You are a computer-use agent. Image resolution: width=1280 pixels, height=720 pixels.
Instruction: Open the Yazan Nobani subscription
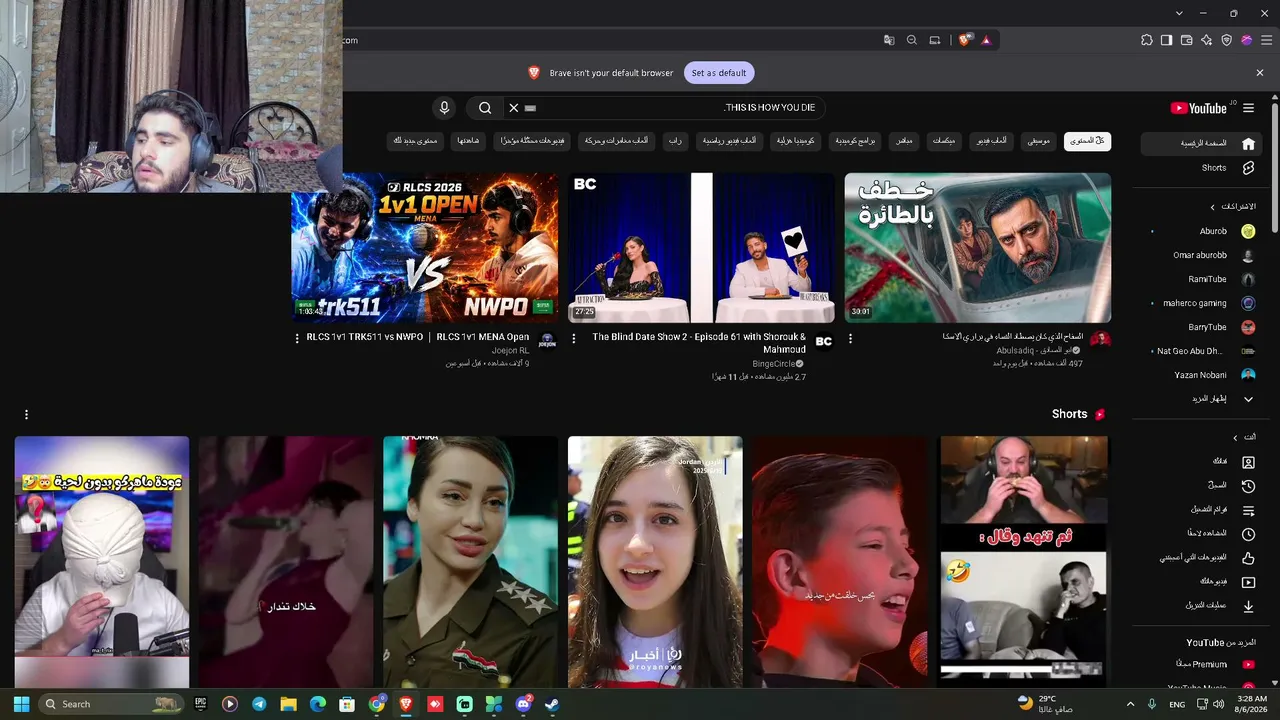[x=1202, y=375]
